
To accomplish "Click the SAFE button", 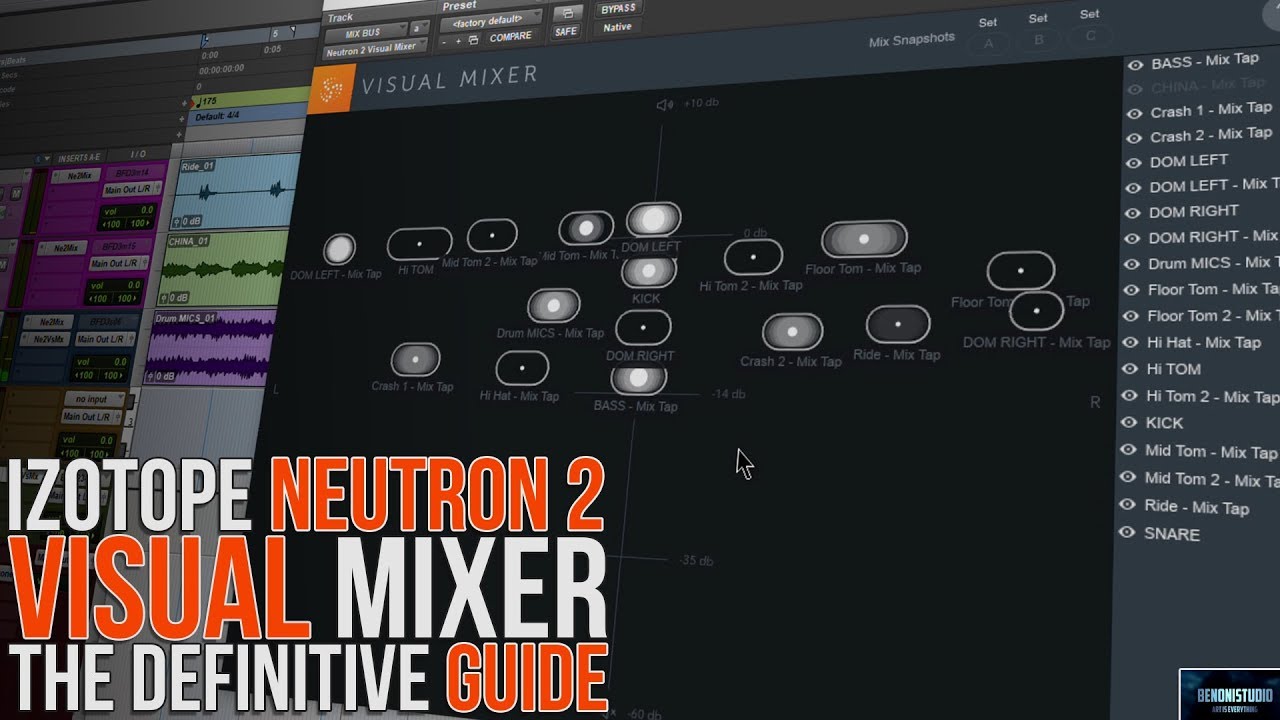I will (566, 31).
